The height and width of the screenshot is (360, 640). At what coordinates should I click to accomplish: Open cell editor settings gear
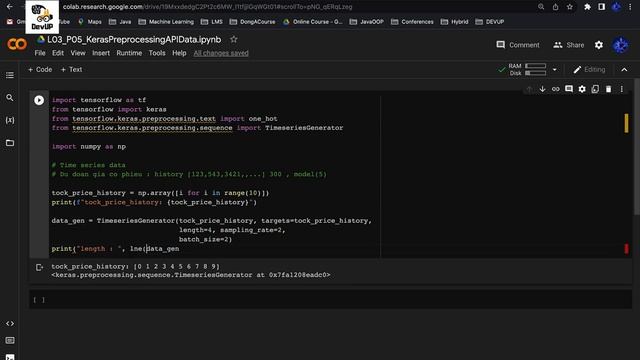[x=582, y=89]
